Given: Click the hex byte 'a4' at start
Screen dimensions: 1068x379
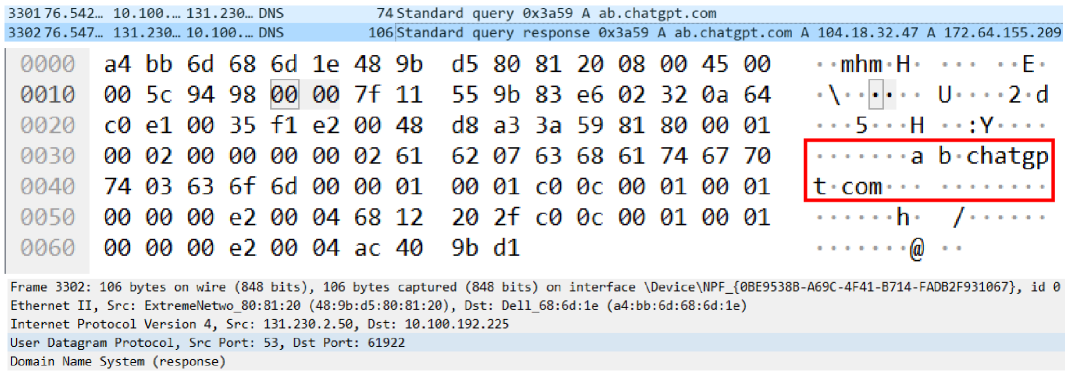Looking at the screenshot, I should point(119,65).
